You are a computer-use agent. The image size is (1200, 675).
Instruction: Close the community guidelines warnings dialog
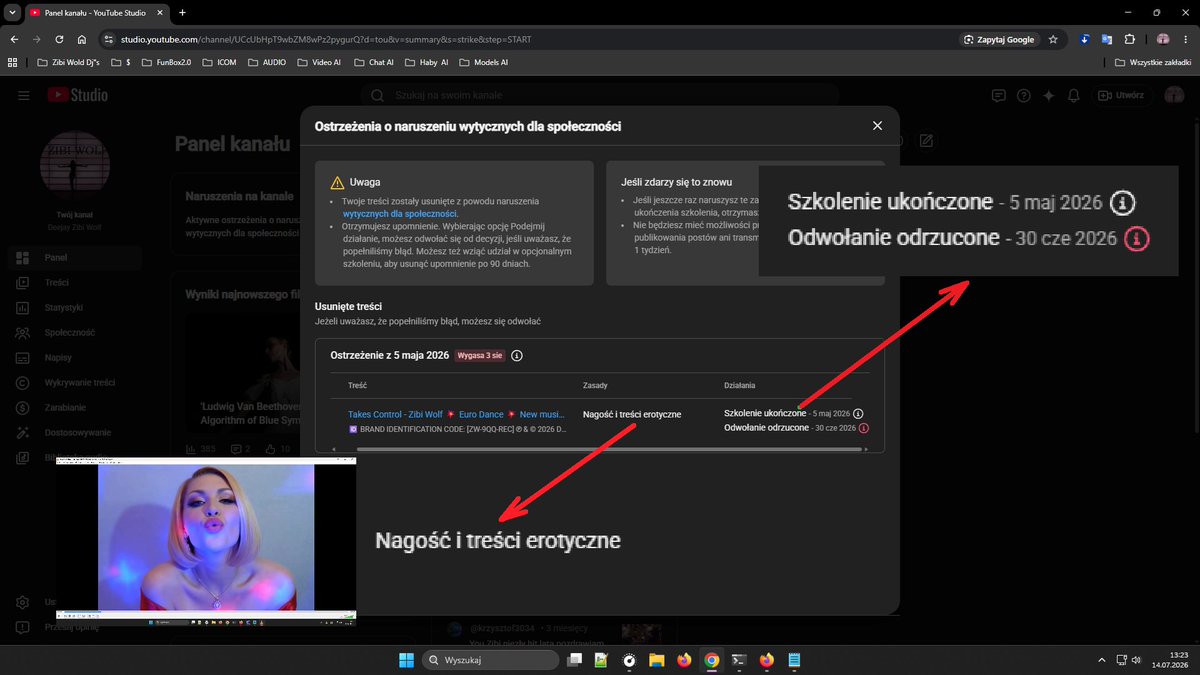tap(877, 126)
